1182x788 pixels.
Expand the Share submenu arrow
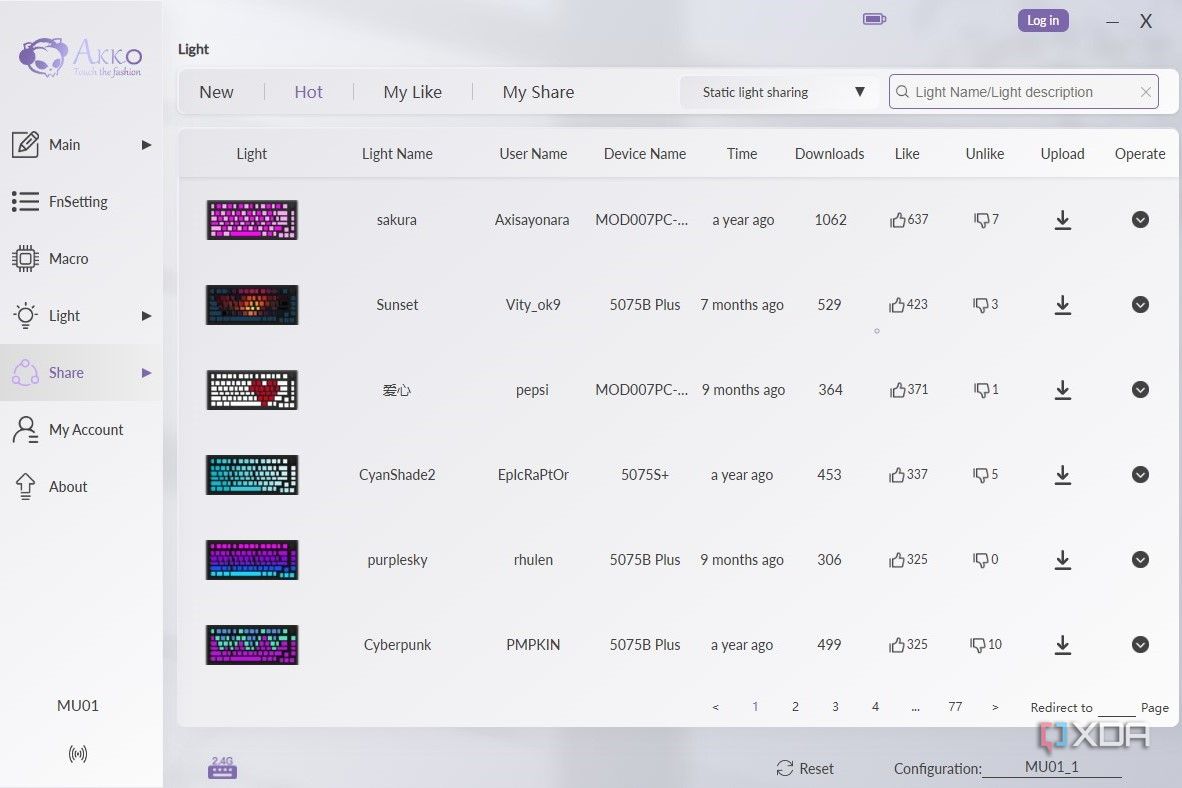(x=146, y=373)
